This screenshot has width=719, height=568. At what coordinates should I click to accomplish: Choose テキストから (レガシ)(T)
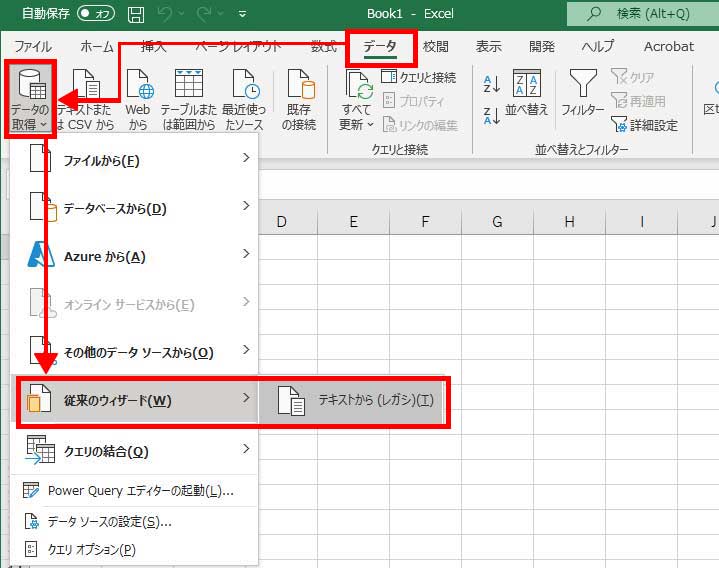pyautogui.click(x=351, y=400)
